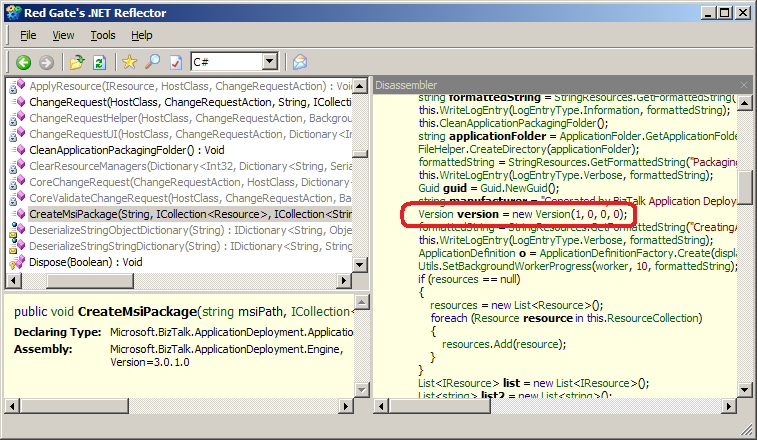Select DeserializeStringObjectDictionary method item
This screenshot has width=757, height=440.
[x=190, y=230]
